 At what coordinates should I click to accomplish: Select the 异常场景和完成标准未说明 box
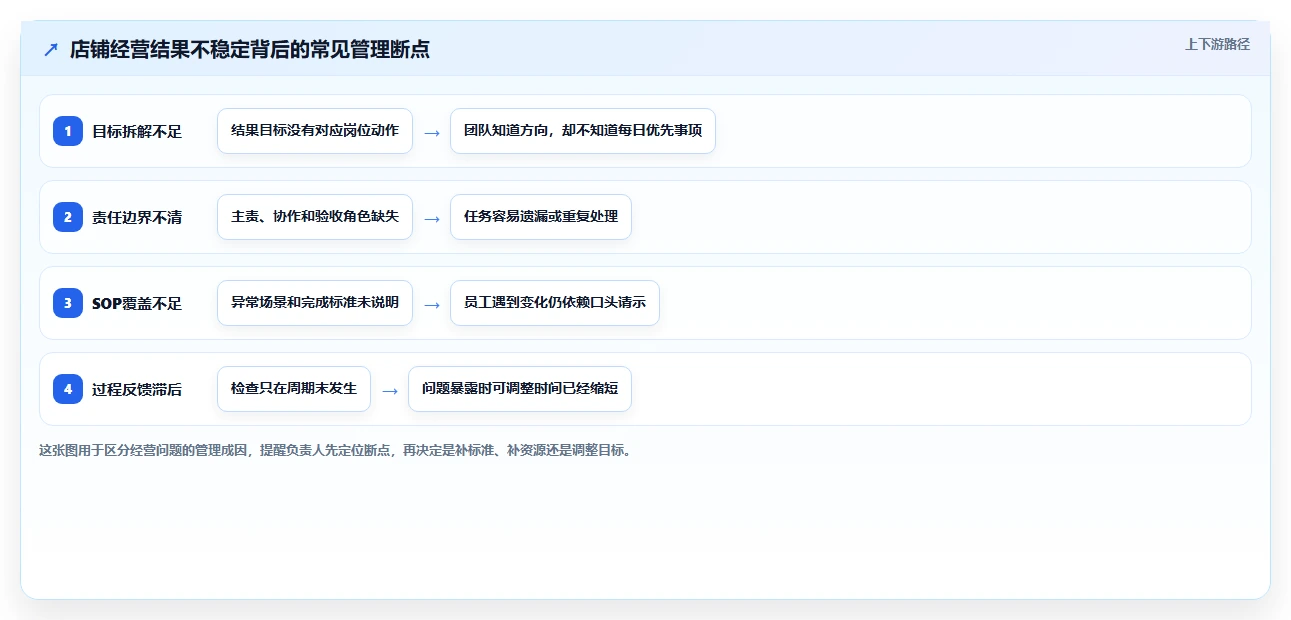tap(315, 303)
